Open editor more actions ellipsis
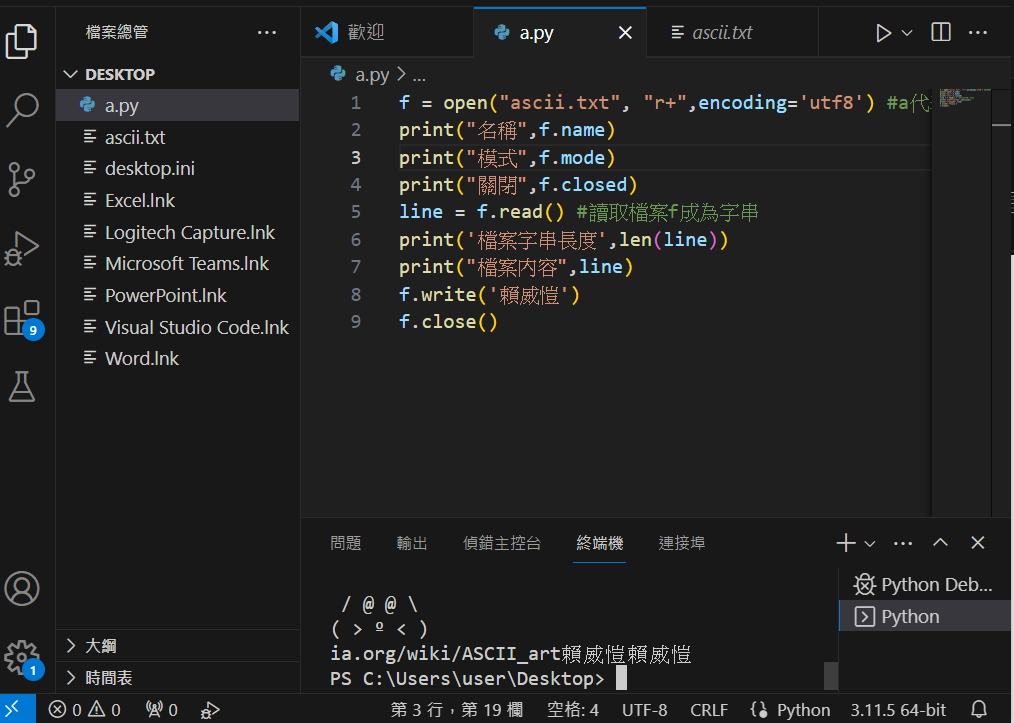The width and height of the screenshot is (1014, 723). pyautogui.click(x=977, y=32)
